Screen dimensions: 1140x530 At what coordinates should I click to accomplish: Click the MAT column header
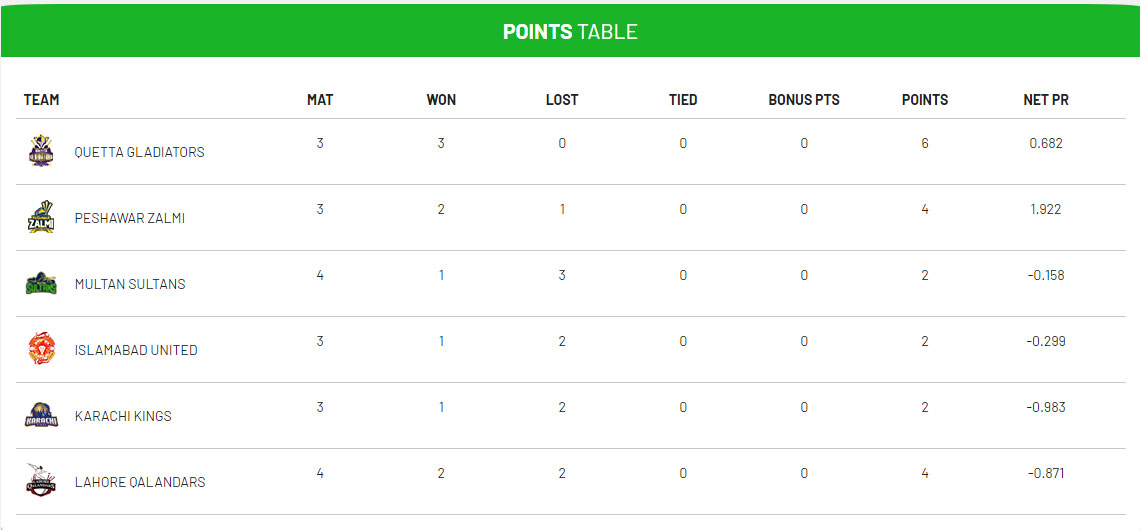pos(320,100)
